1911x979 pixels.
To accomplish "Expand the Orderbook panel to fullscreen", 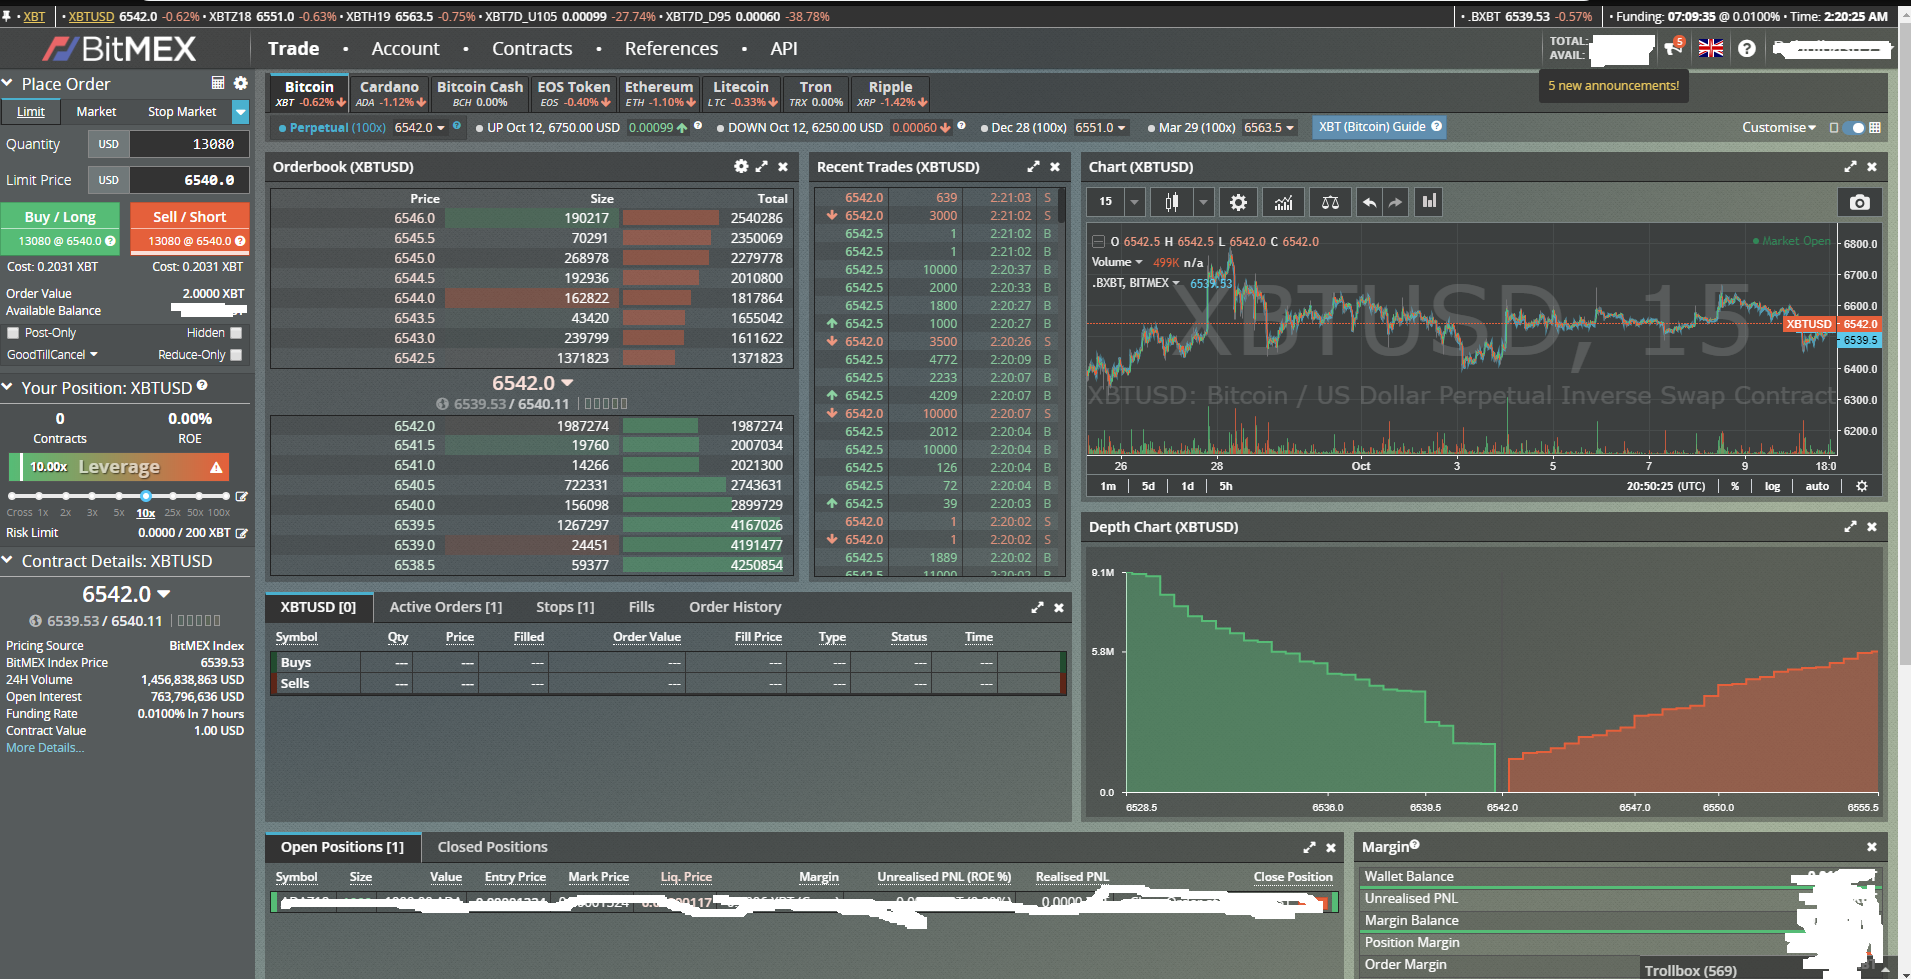I will (762, 167).
